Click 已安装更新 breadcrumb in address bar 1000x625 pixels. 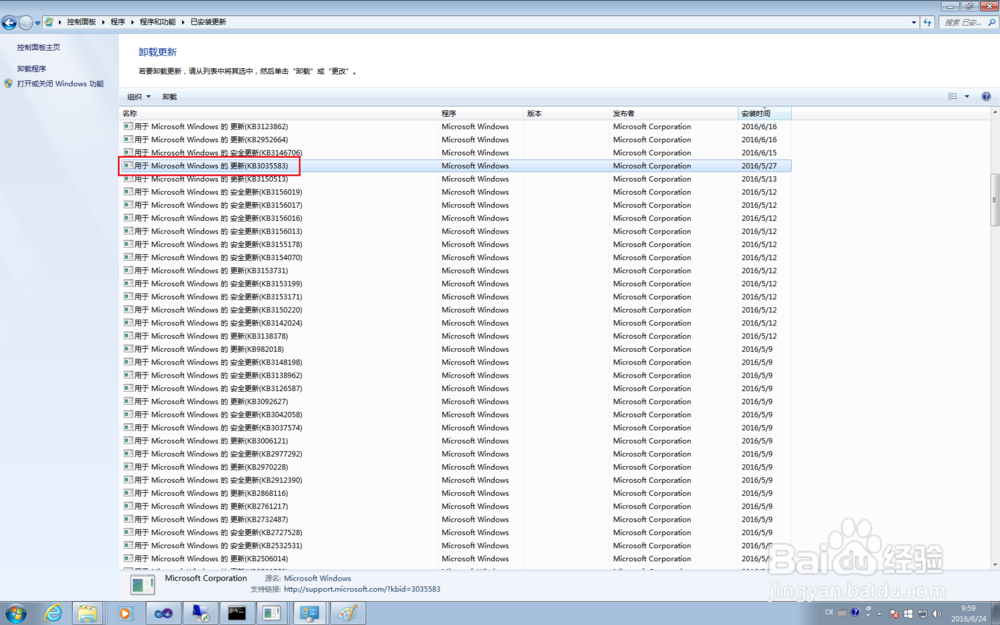tap(208, 22)
